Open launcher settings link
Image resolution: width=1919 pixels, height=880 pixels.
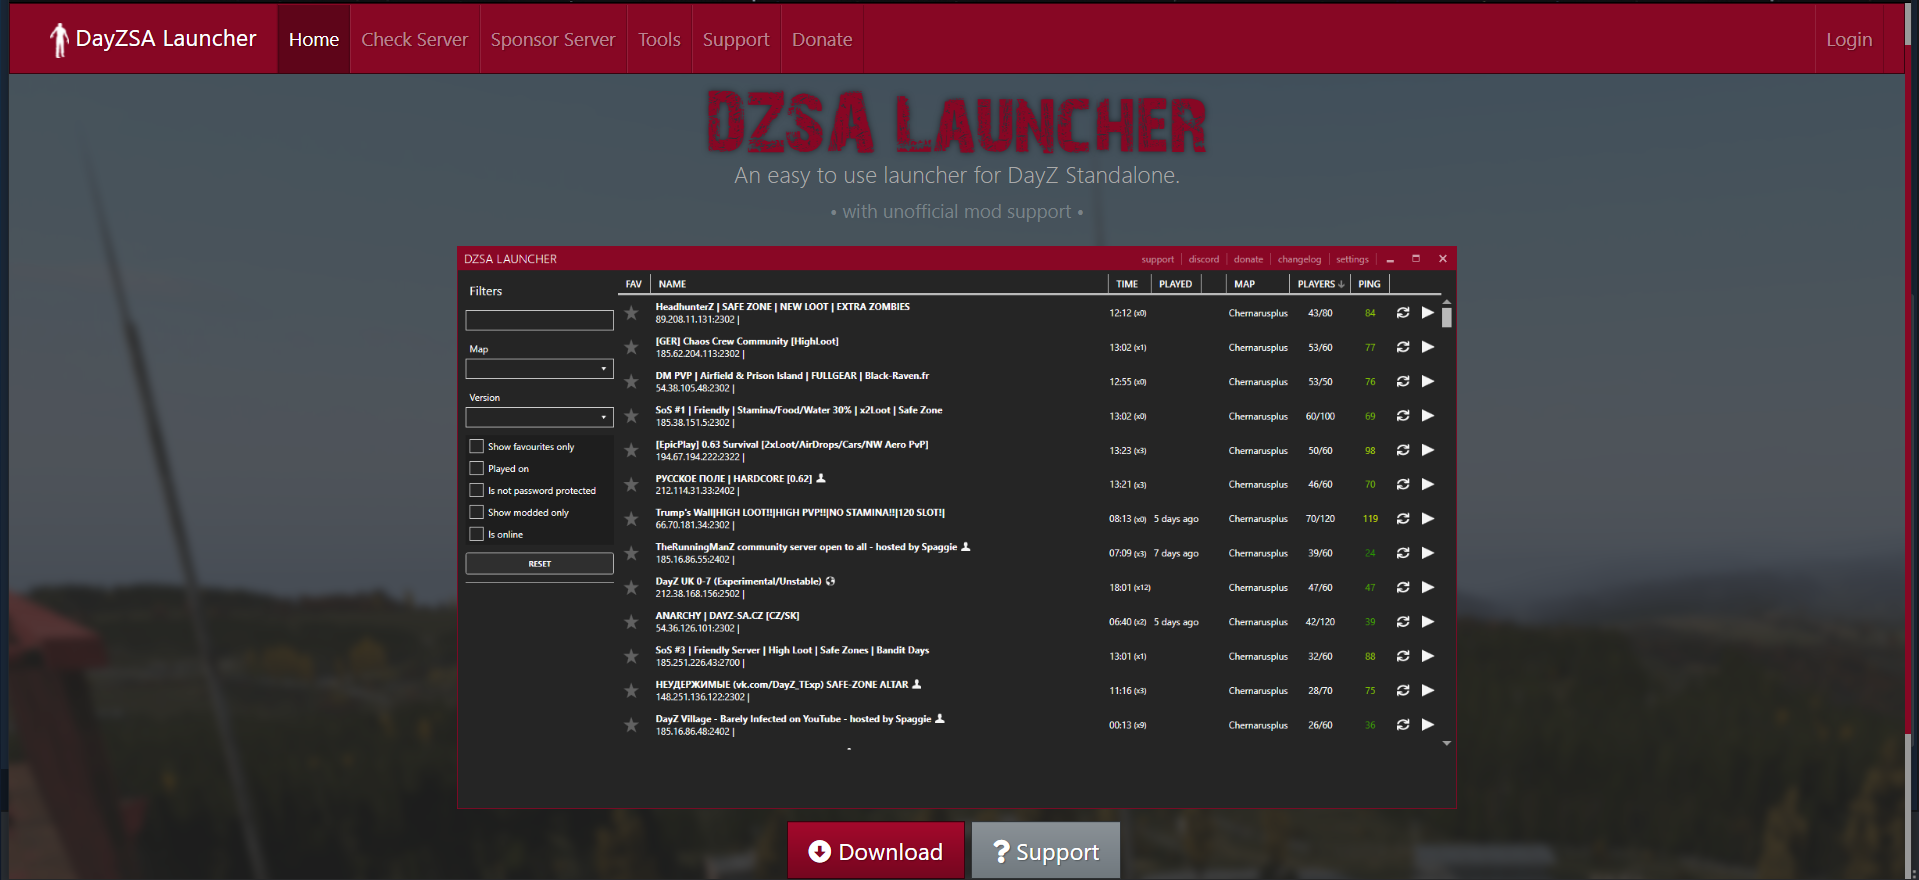click(1352, 259)
